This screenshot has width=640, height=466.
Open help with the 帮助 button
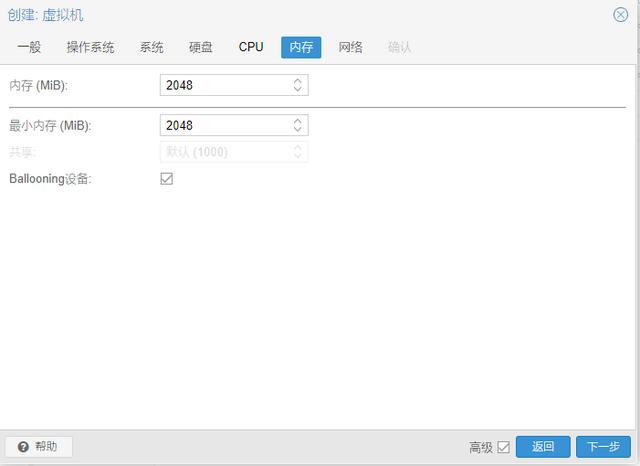pos(39,447)
